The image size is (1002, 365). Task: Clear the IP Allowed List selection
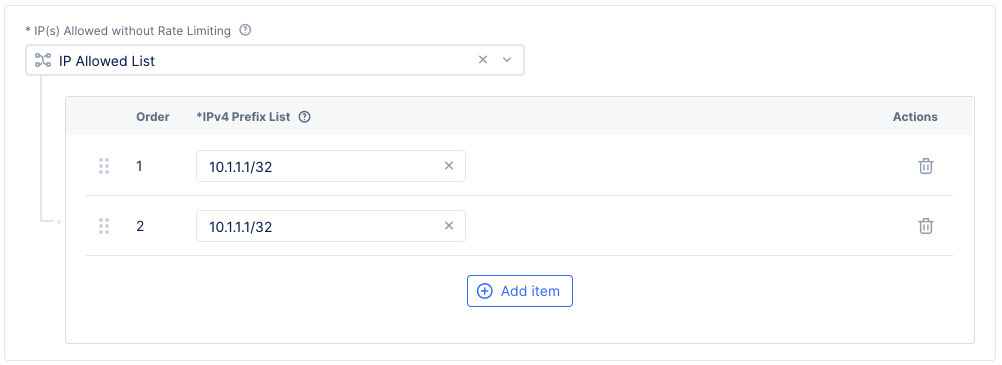pyautogui.click(x=483, y=60)
